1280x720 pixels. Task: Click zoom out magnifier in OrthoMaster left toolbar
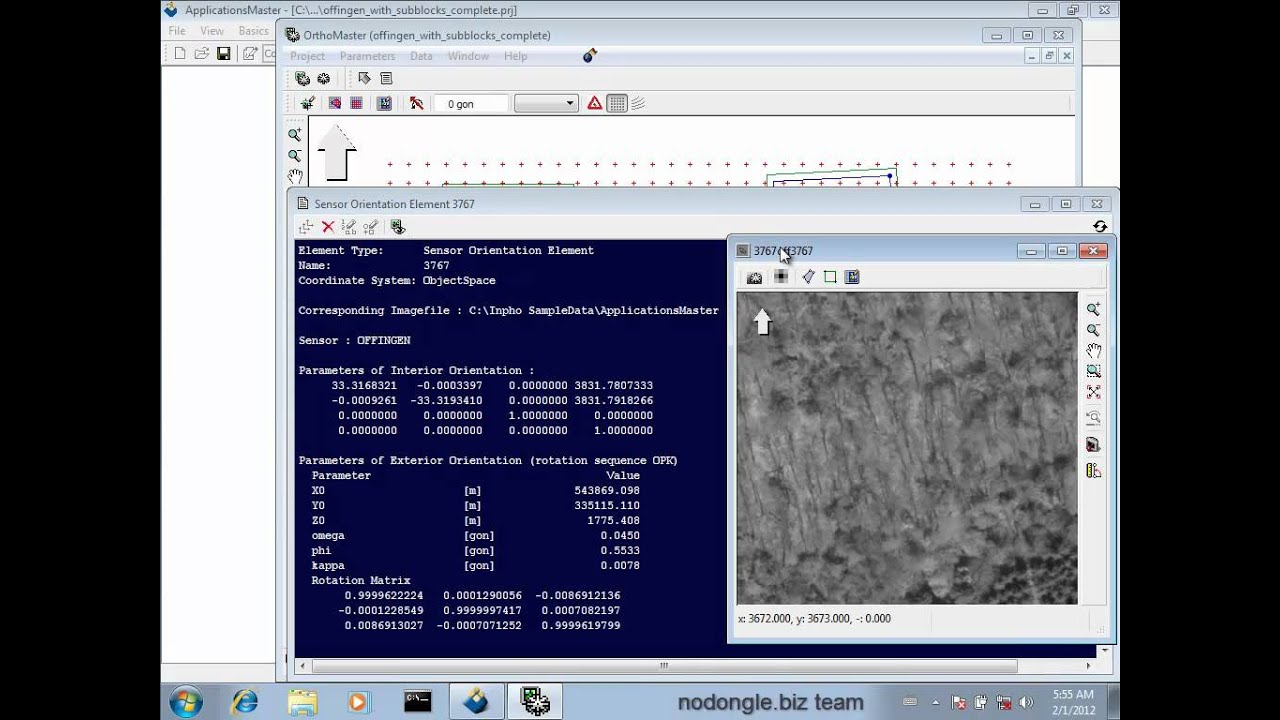tap(294, 156)
